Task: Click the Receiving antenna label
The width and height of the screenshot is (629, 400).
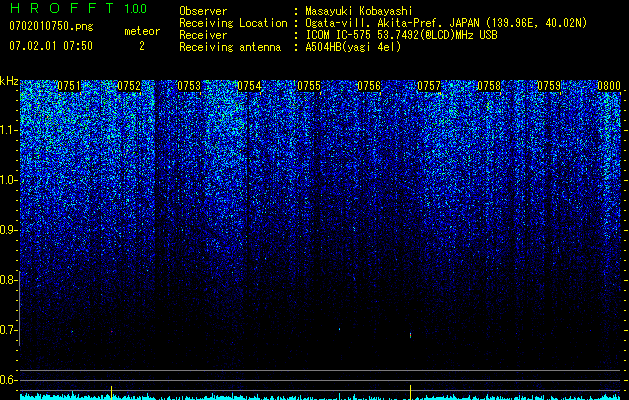Action: tap(230, 47)
